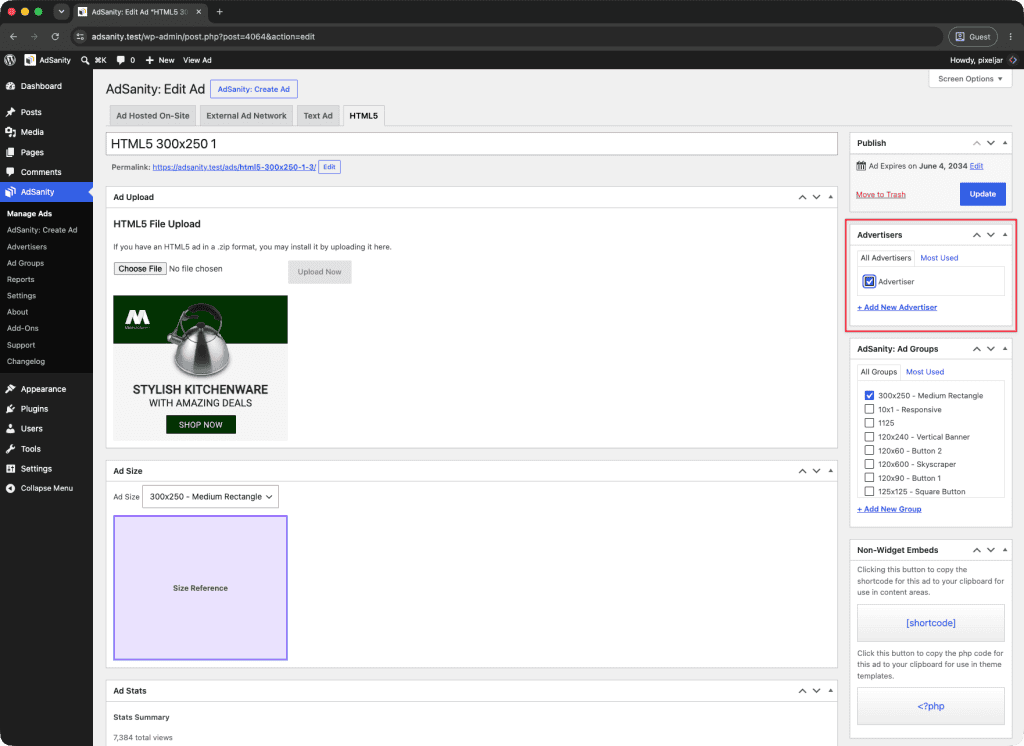Check 120x240 - Vertical Banner group

point(869,436)
